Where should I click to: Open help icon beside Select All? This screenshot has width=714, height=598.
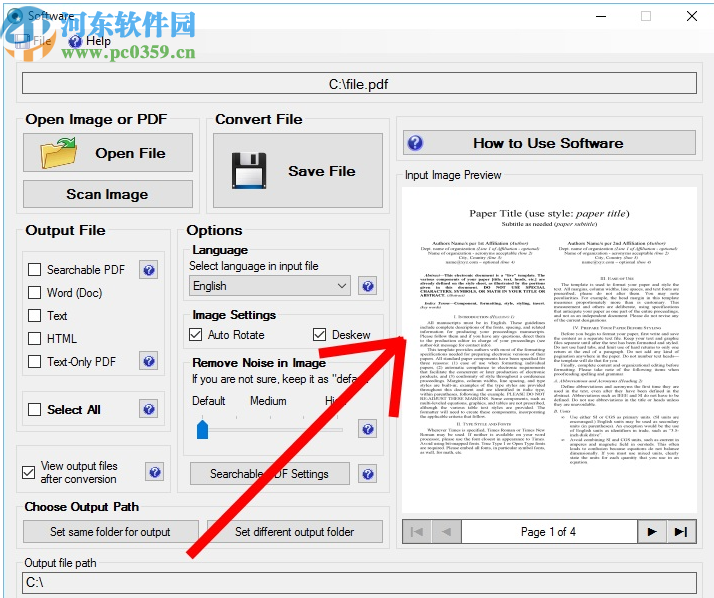click(148, 409)
